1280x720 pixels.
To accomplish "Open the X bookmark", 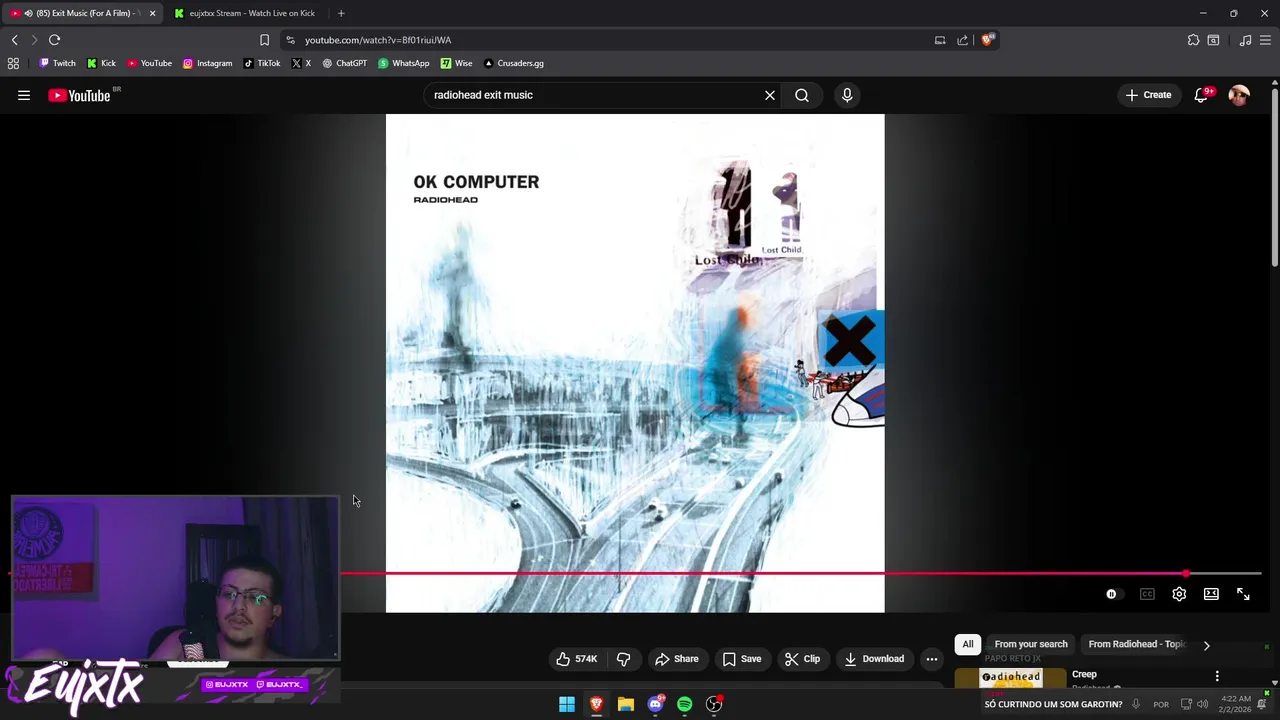I will [x=301, y=63].
